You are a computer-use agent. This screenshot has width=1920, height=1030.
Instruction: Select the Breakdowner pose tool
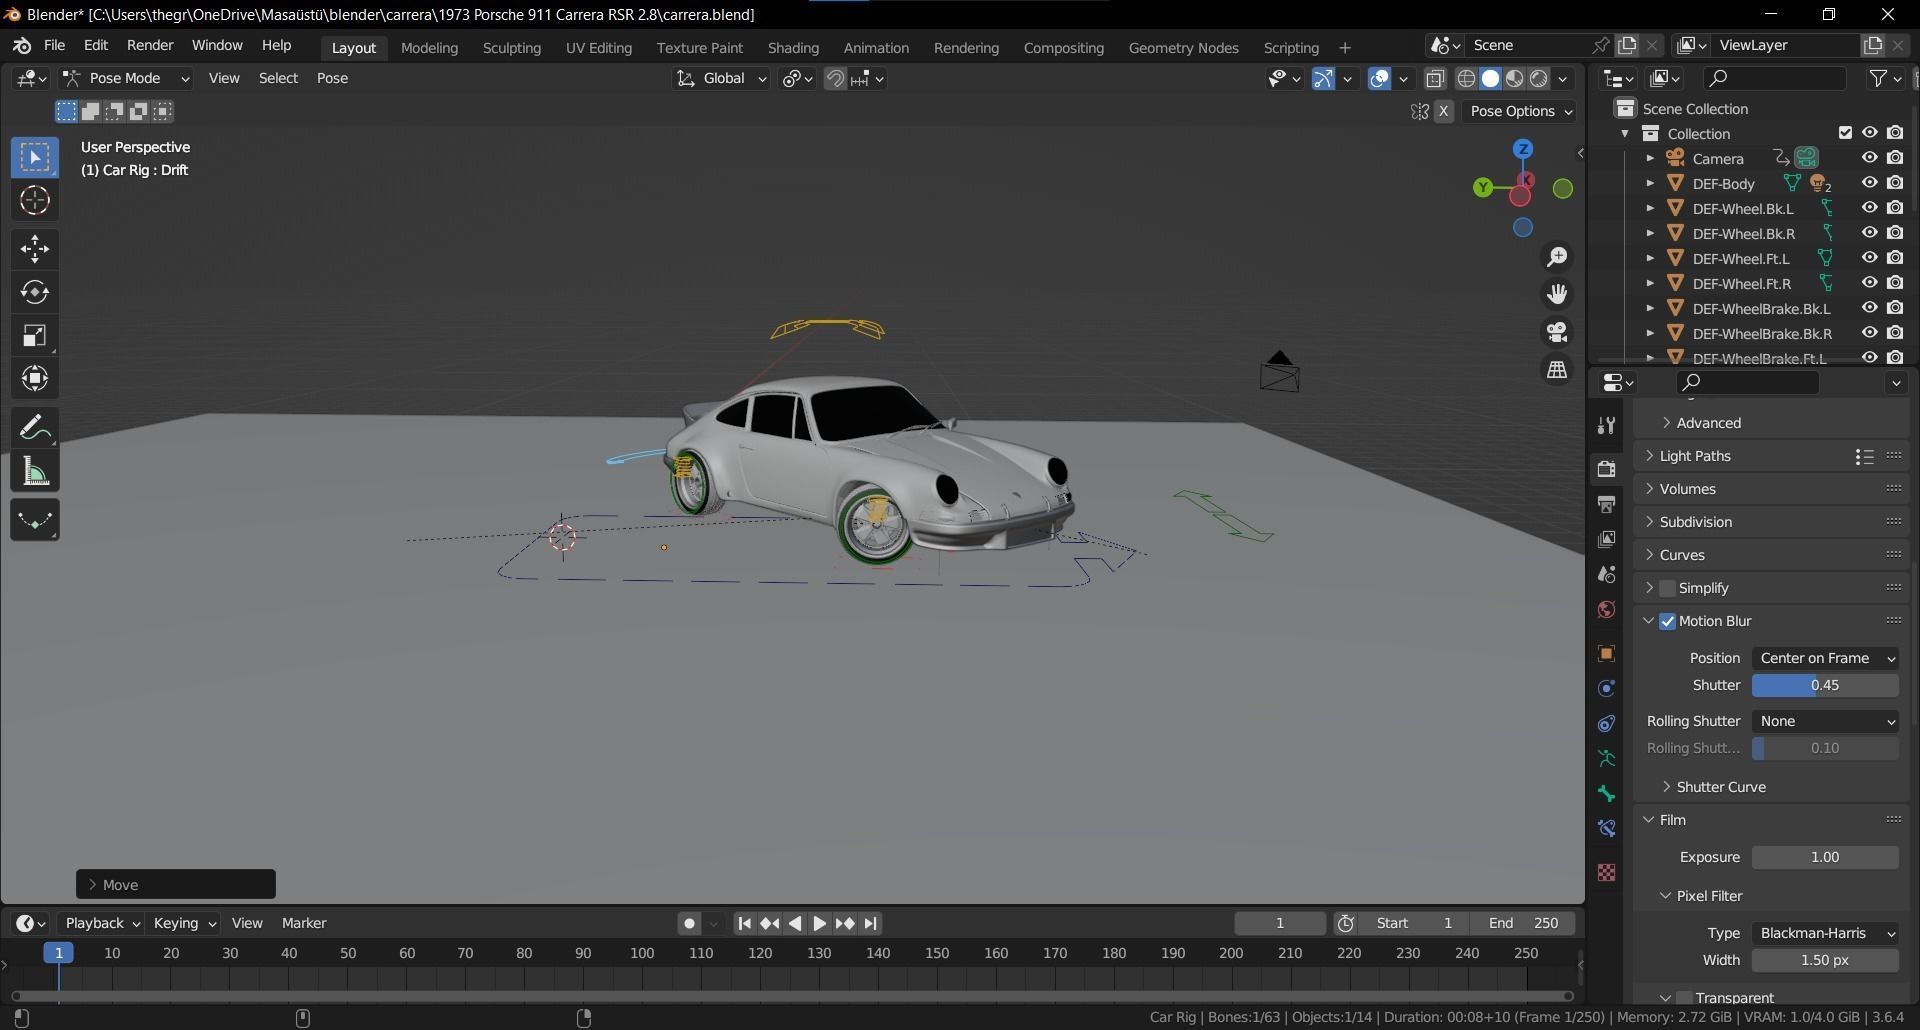[x=35, y=520]
